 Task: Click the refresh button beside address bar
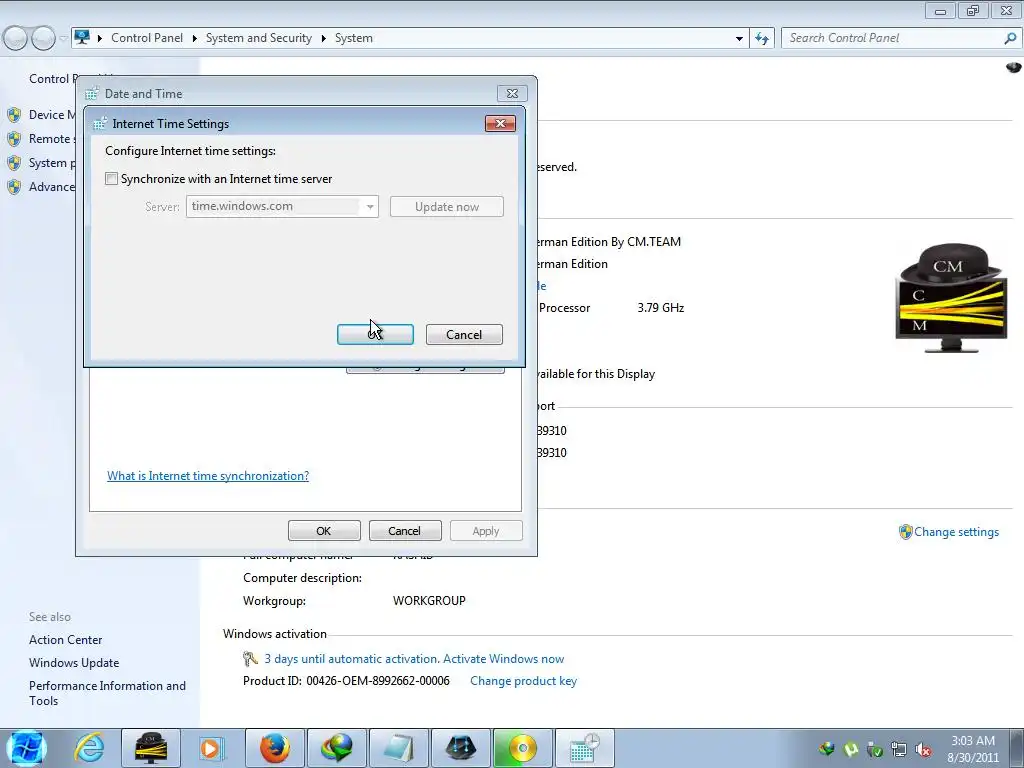click(762, 38)
